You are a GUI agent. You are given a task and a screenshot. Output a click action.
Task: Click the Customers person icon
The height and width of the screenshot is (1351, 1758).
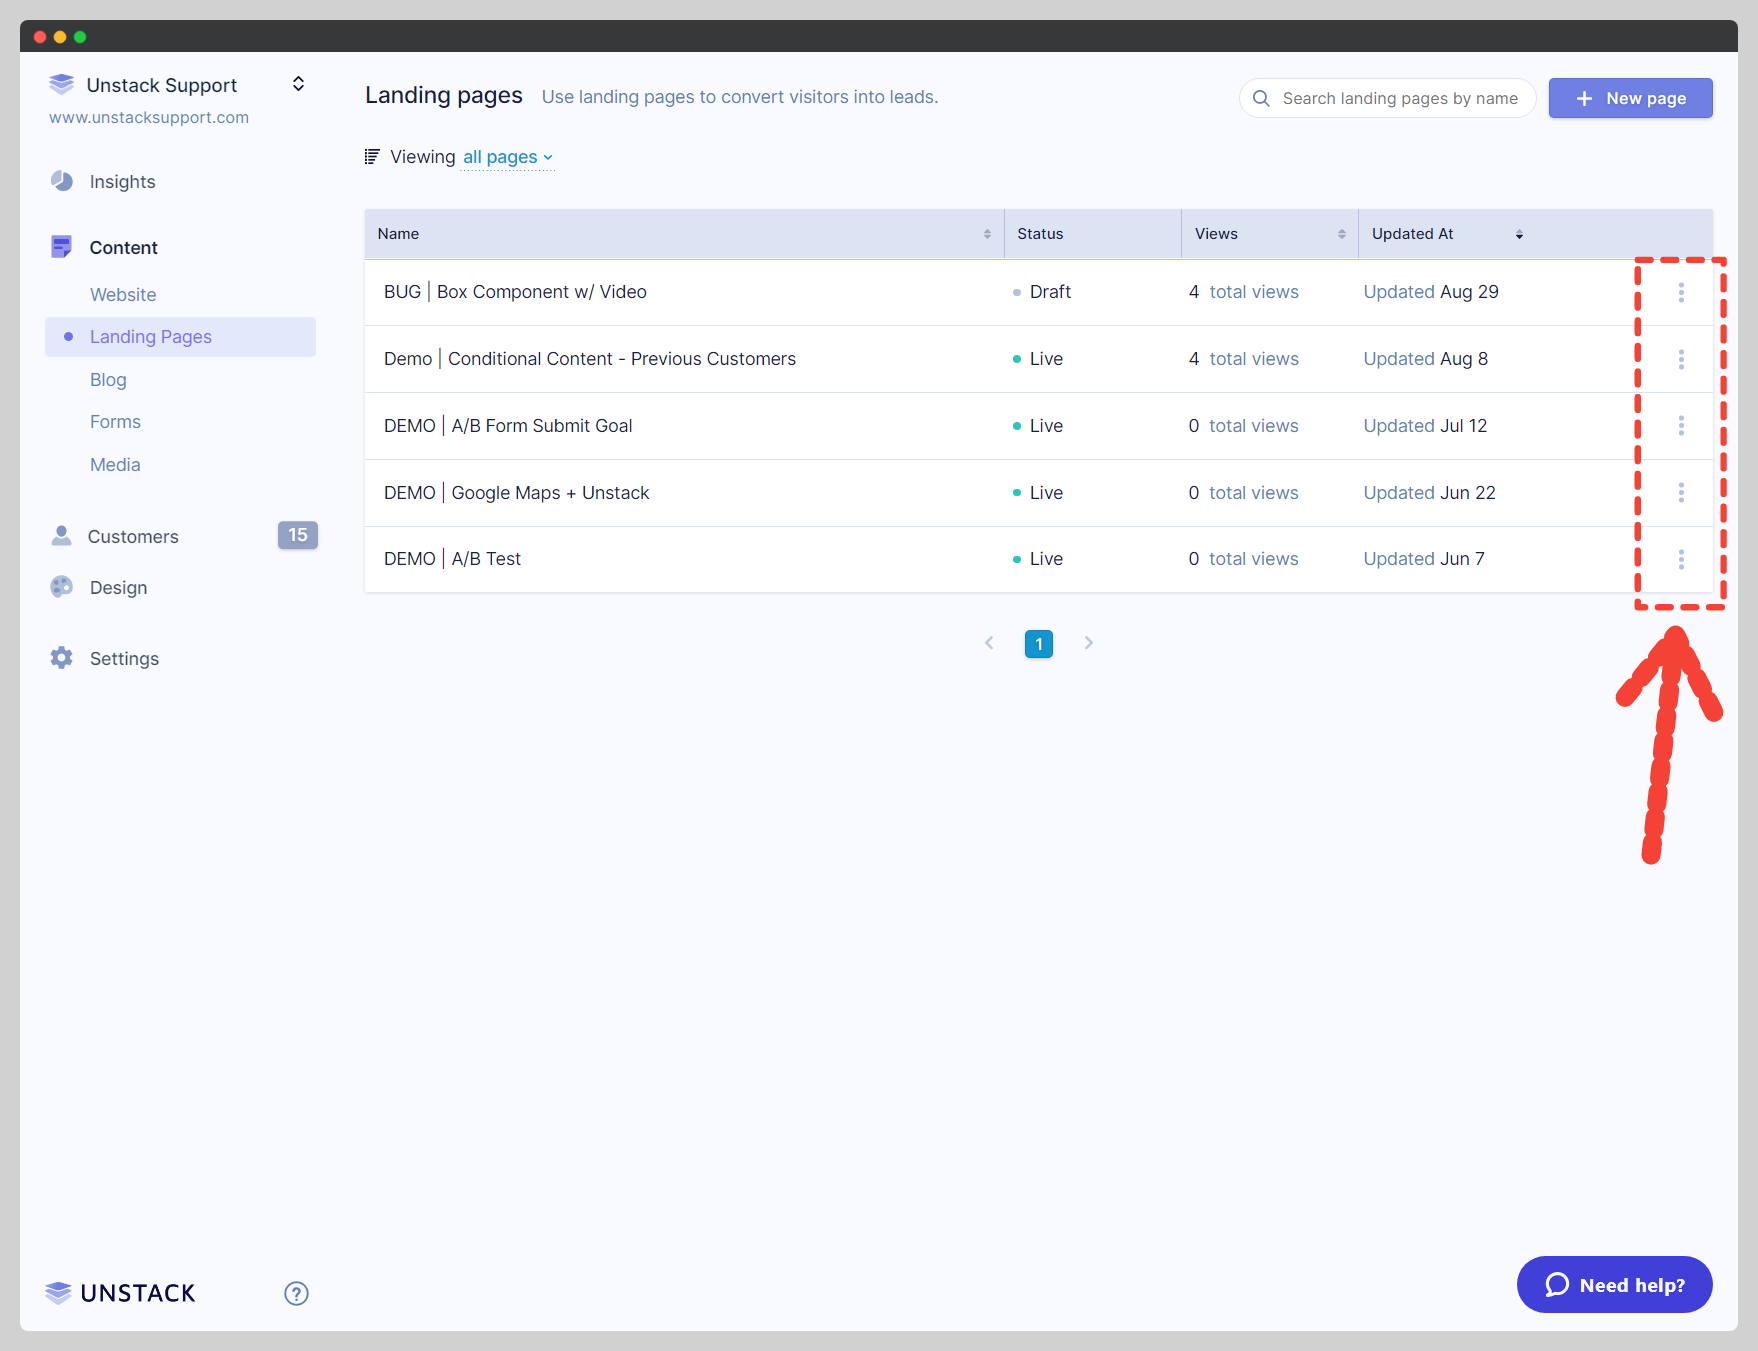coord(62,536)
